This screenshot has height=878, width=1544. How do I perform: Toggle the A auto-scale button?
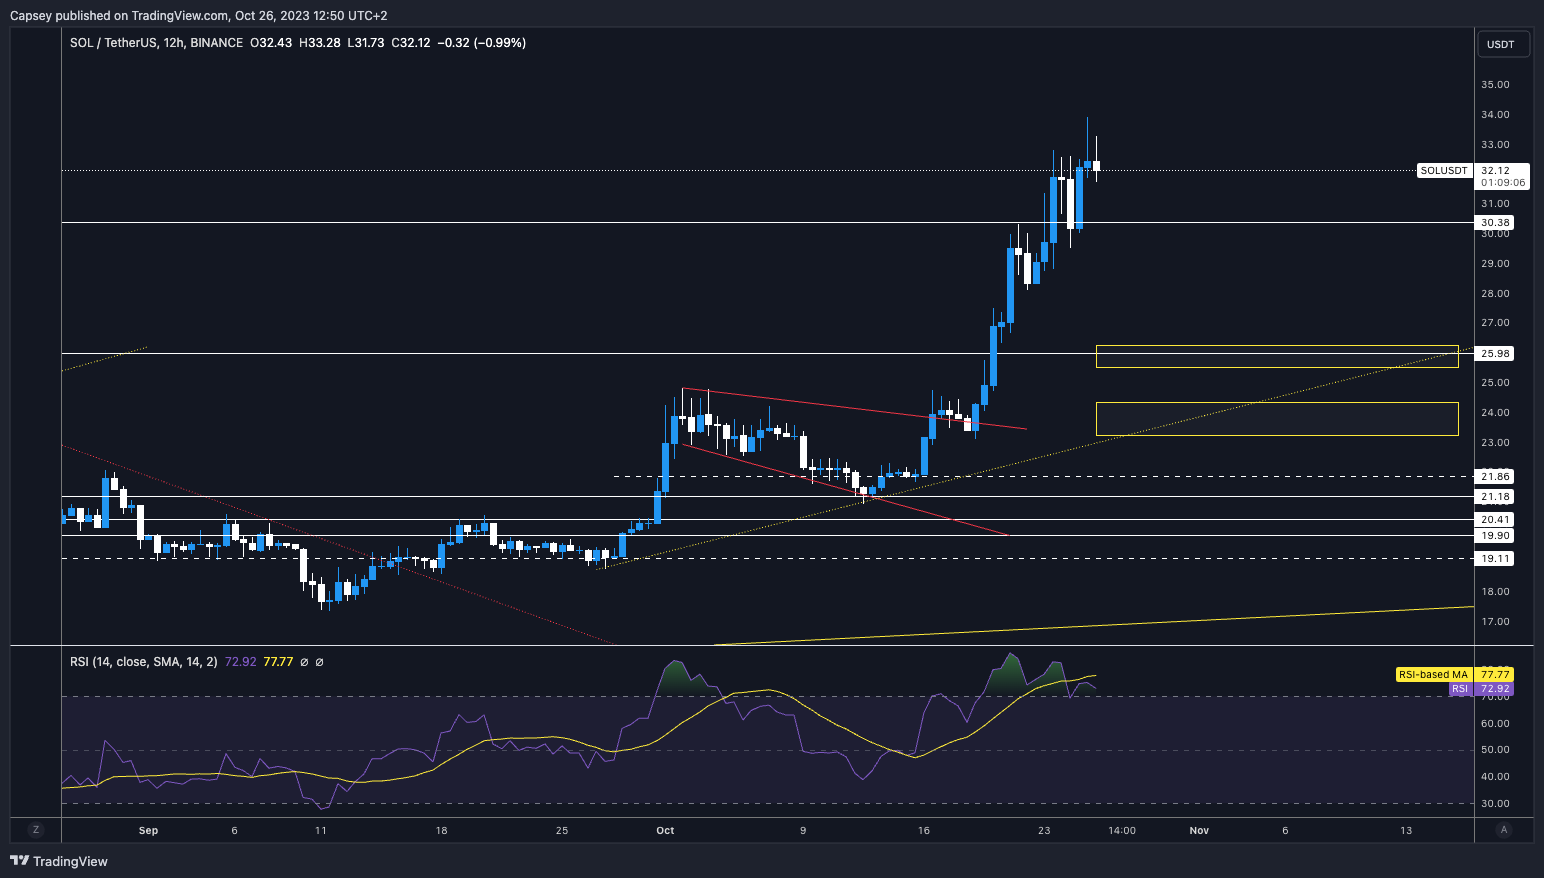click(1503, 830)
